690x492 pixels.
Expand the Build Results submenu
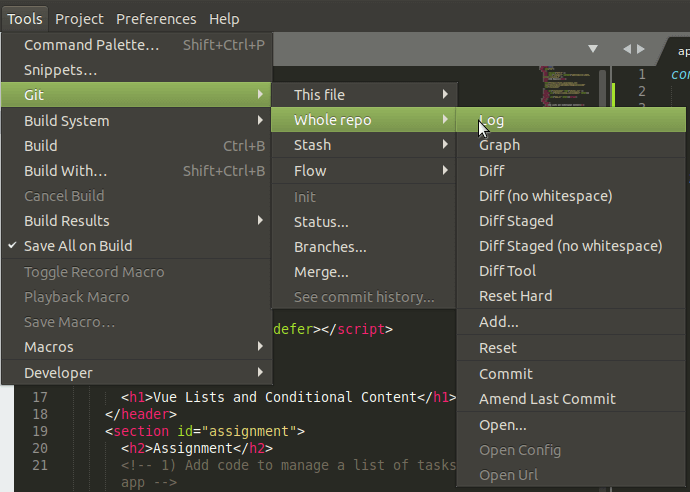(137, 220)
